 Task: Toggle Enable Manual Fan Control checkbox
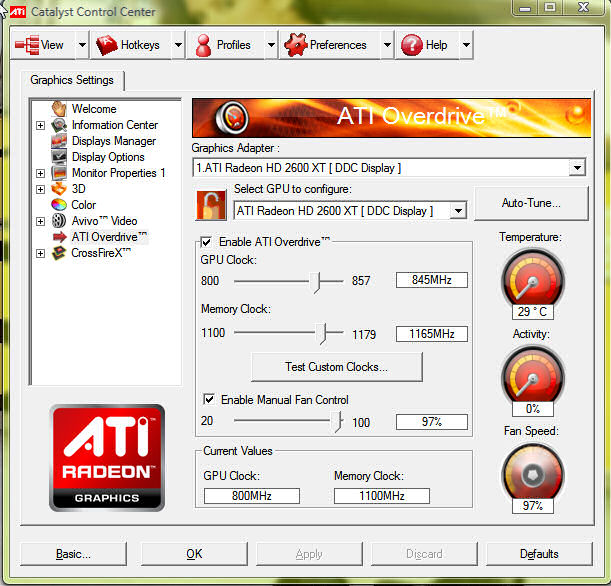209,399
